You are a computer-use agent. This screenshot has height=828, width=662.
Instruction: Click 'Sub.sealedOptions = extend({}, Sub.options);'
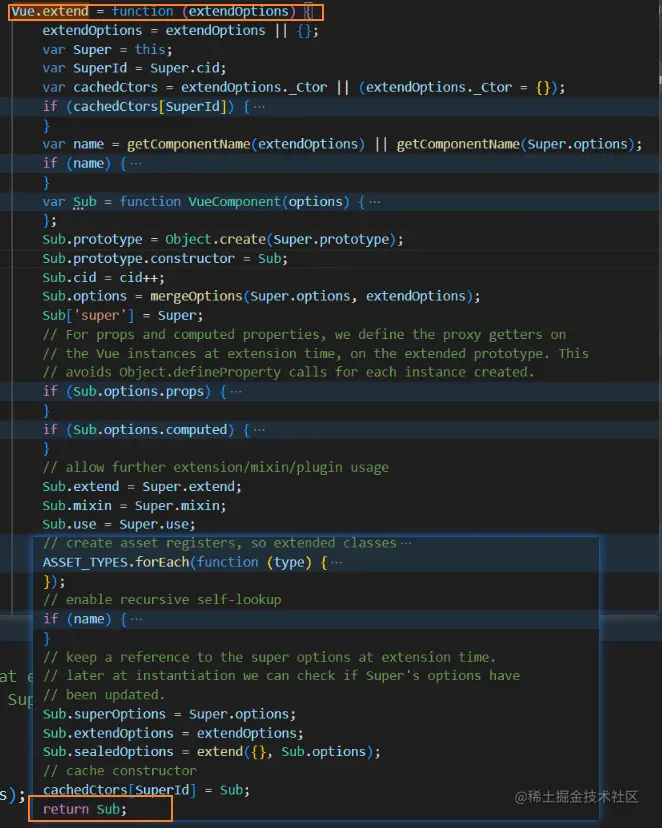click(211, 752)
